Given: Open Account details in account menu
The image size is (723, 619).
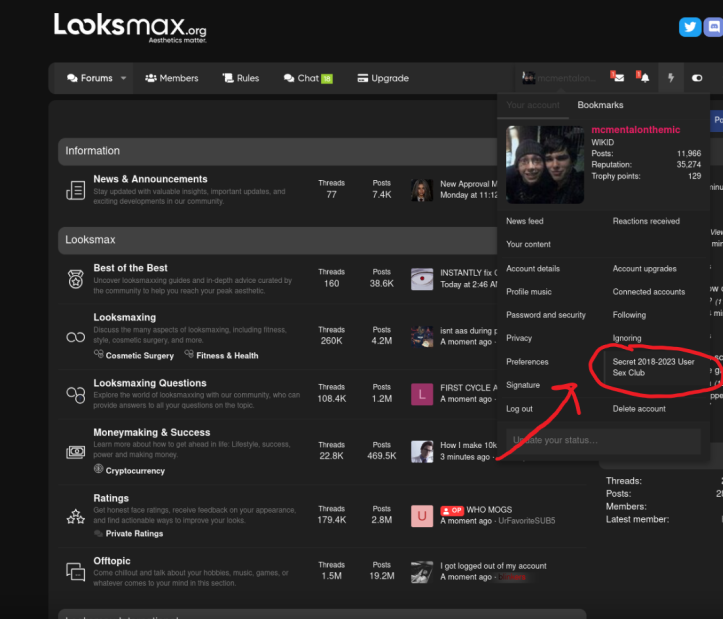Looking at the screenshot, I should (533, 268).
